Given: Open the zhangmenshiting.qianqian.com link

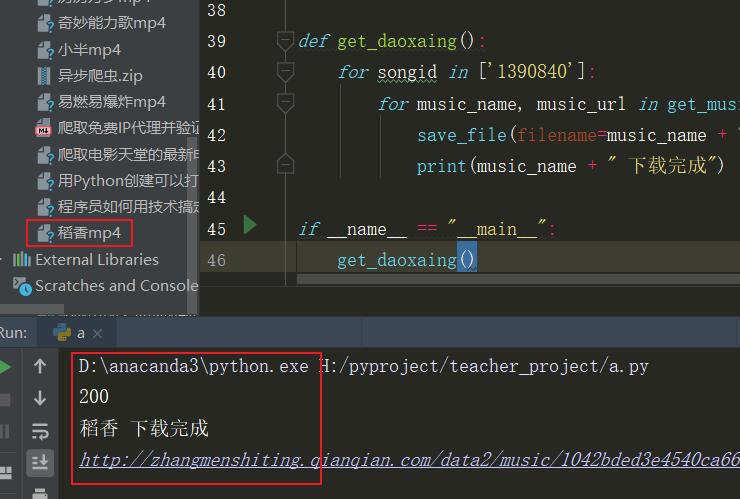Looking at the screenshot, I should (410, 459).
